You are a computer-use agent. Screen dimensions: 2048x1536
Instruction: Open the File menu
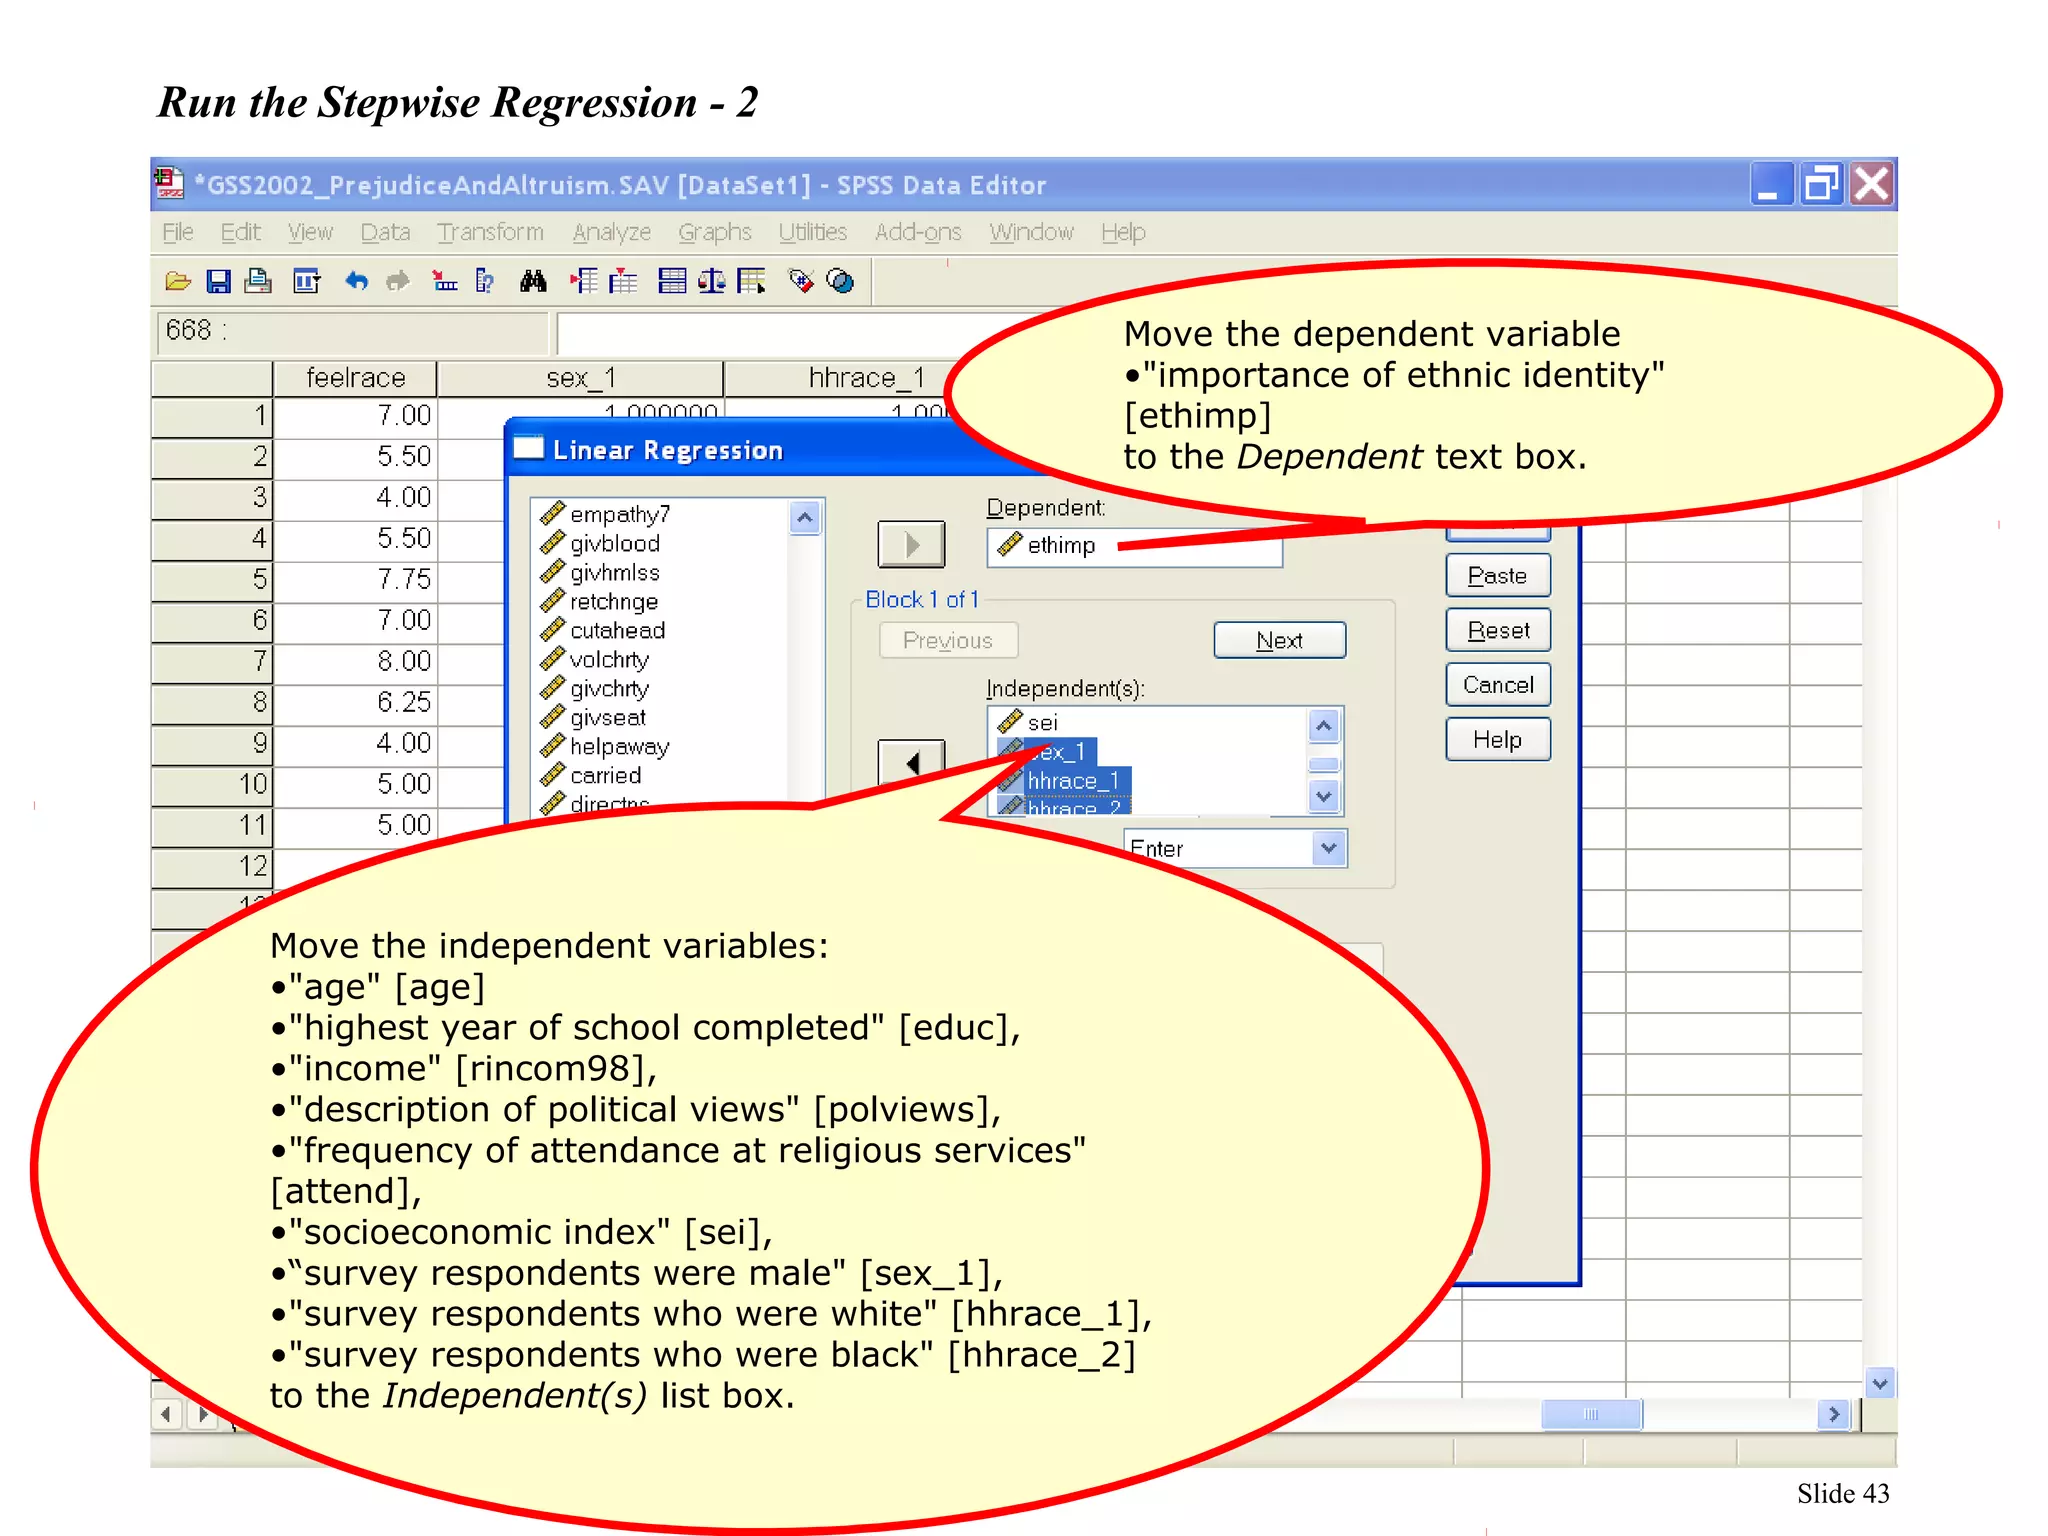(178, 232)
